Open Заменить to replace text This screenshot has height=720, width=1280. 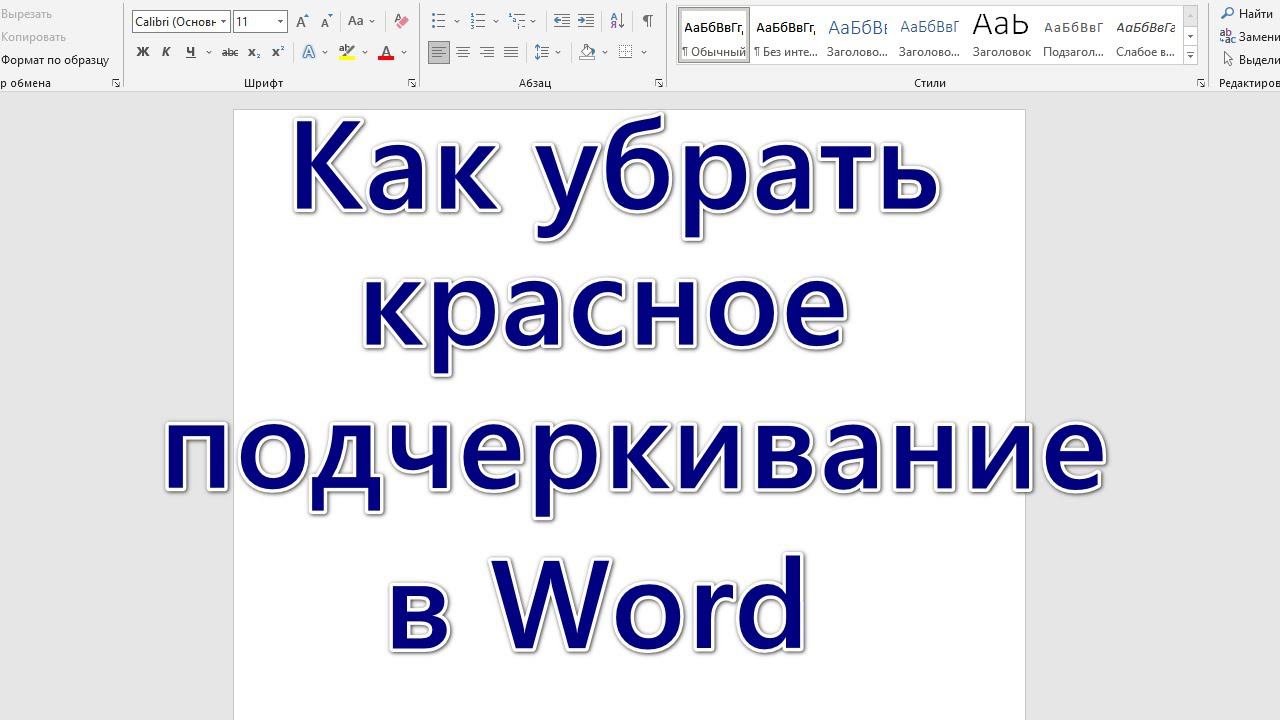click(x=1250, y=37)
